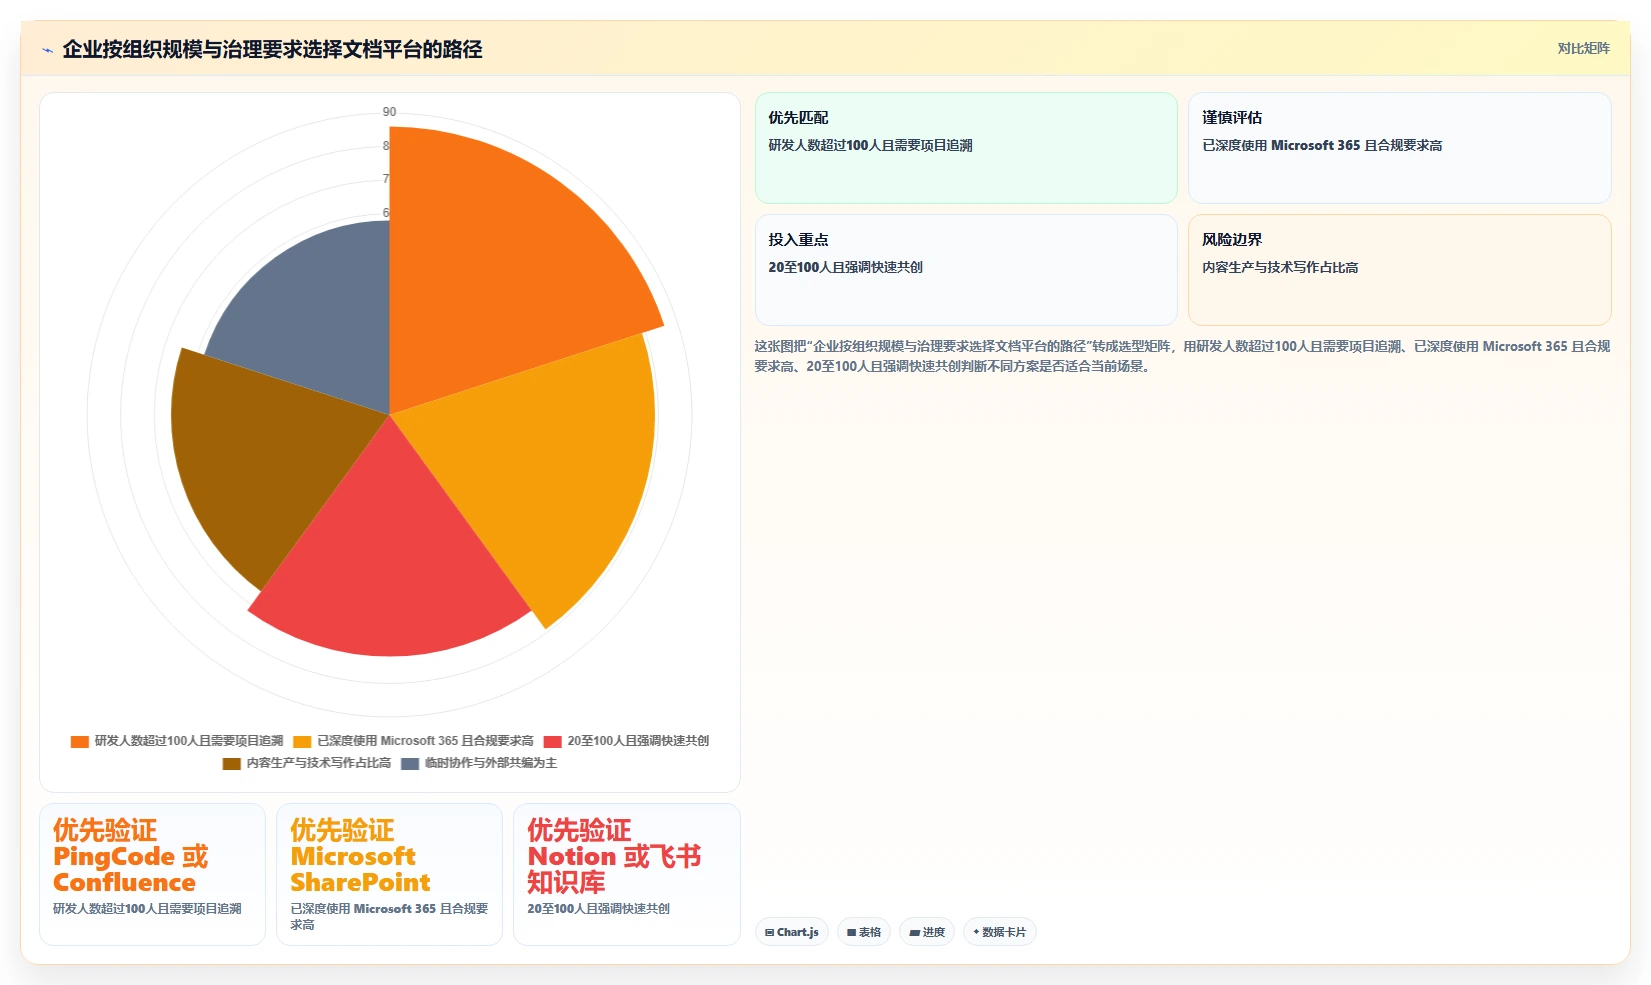Open the 风险边界 matrix card
1651x985 pixels.
click(1399, 270)
